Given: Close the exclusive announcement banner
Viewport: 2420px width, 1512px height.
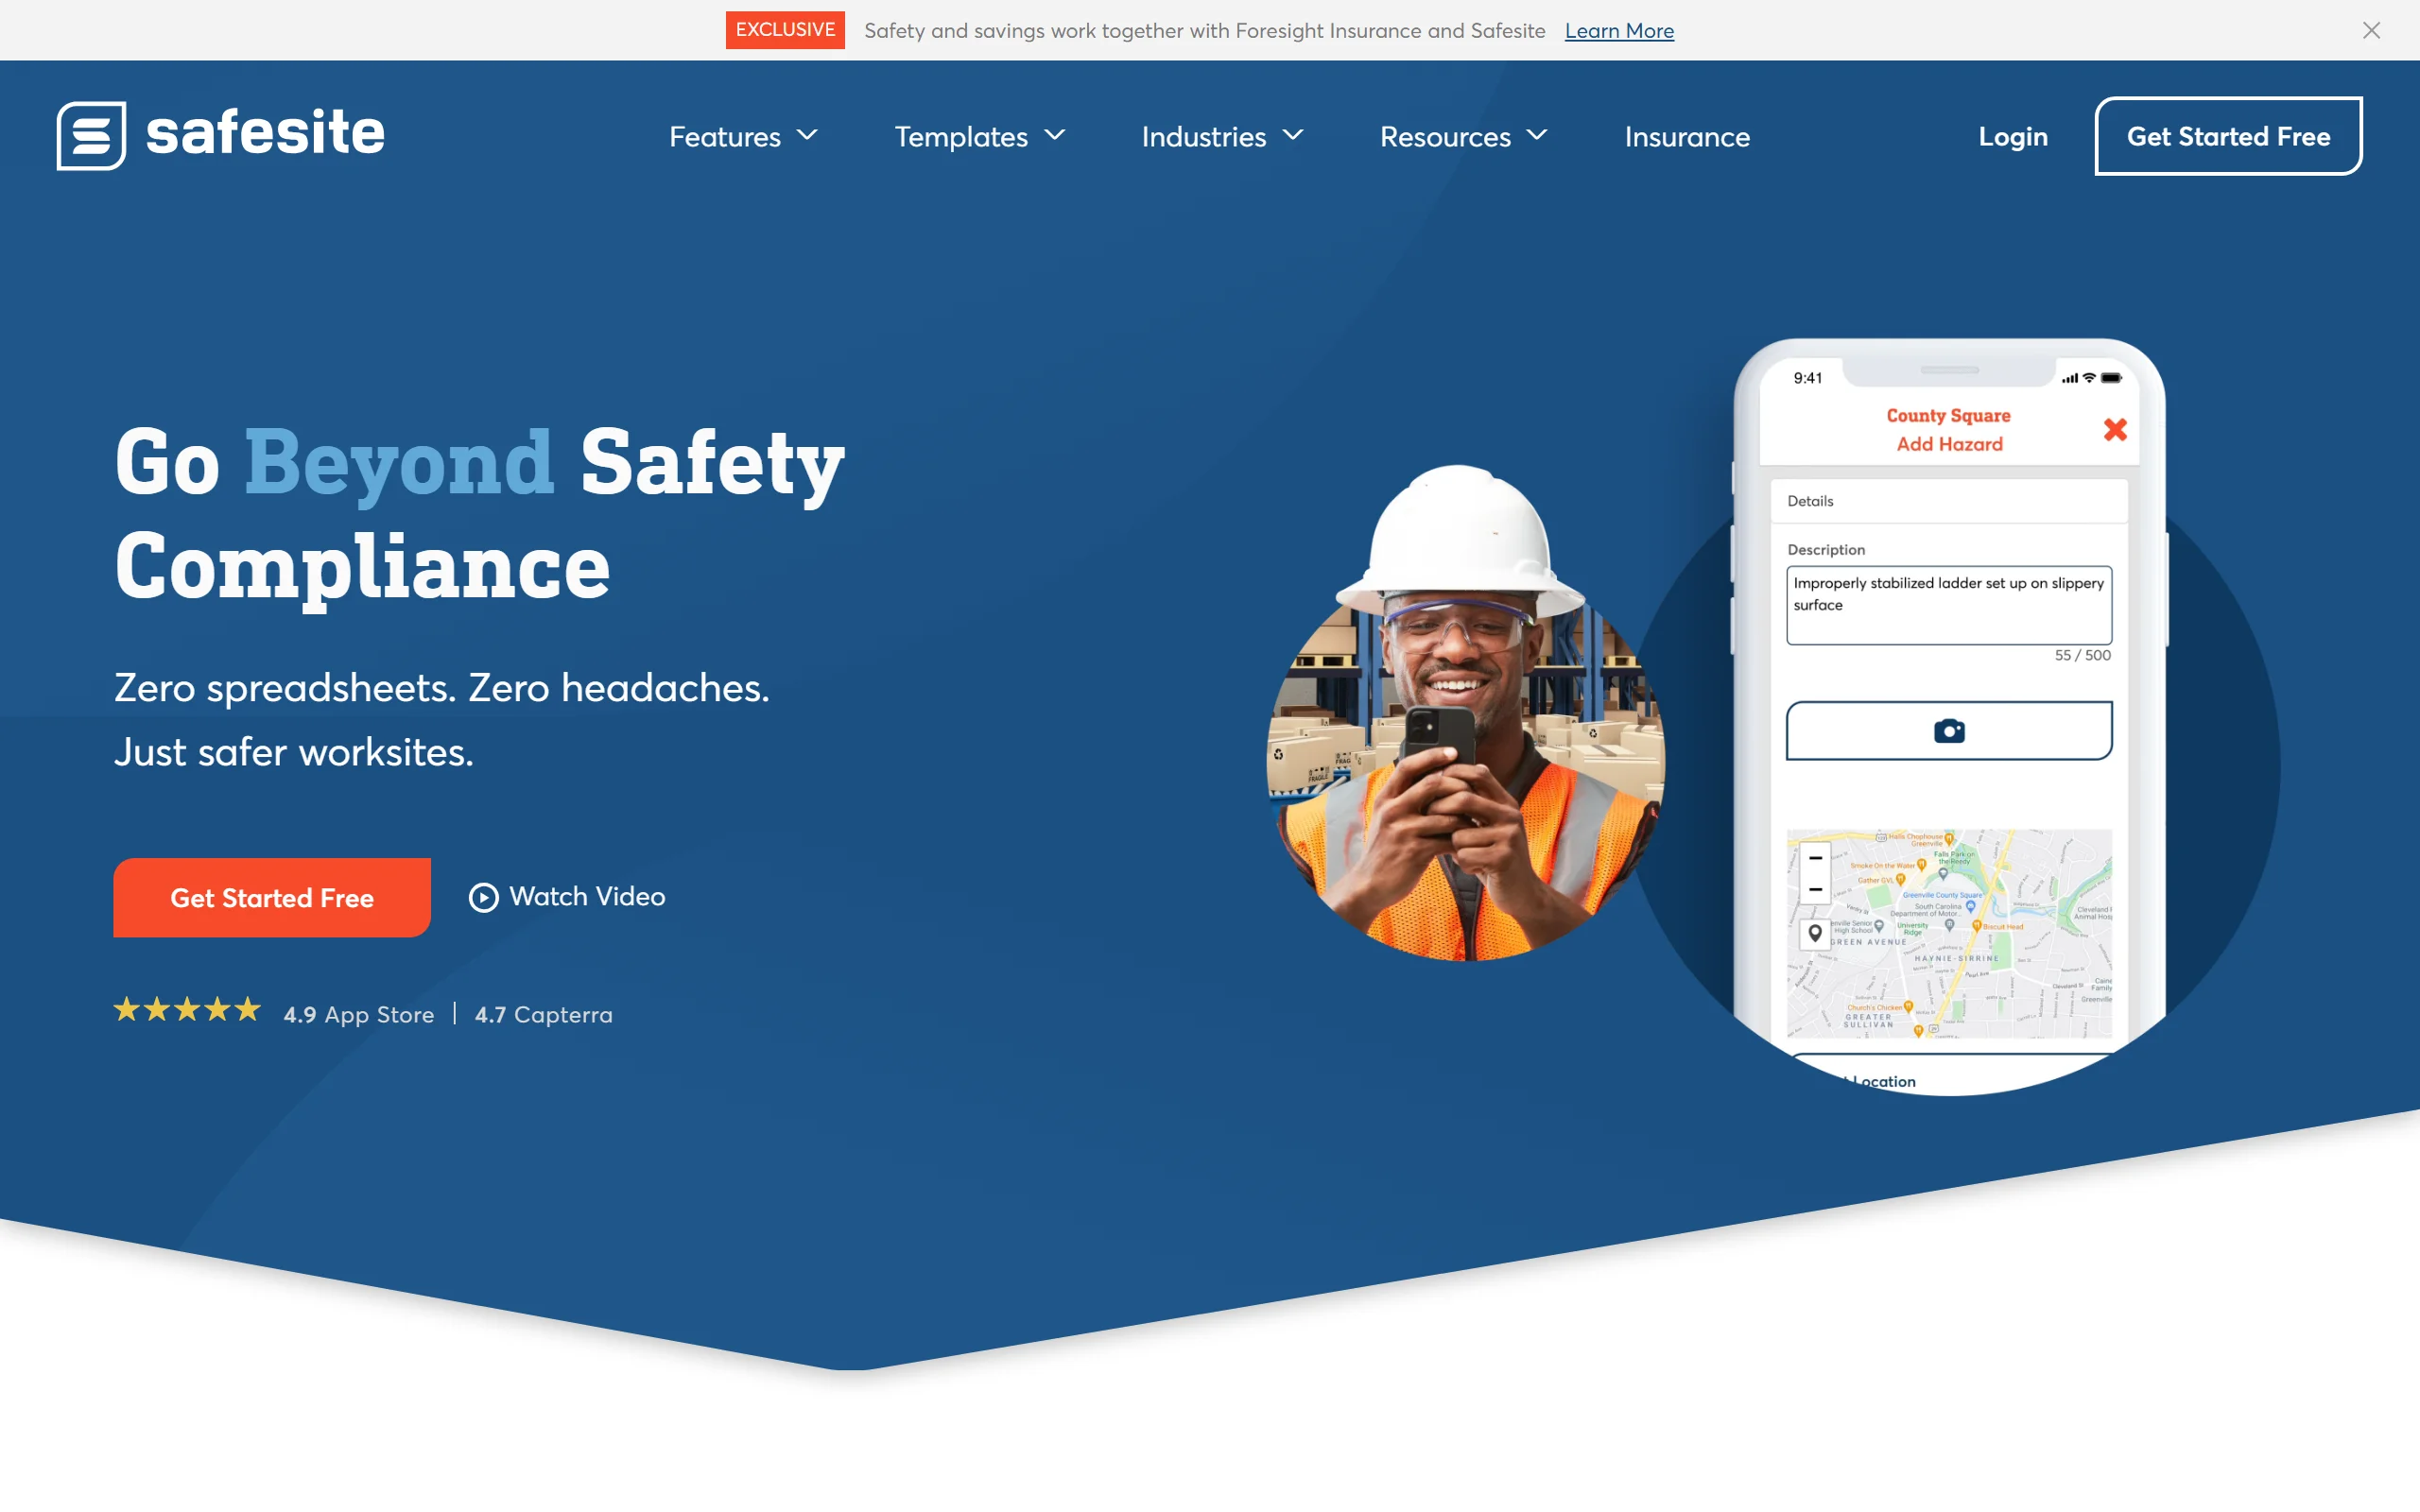Looking at the screenshot, I should coord(2371,30).
